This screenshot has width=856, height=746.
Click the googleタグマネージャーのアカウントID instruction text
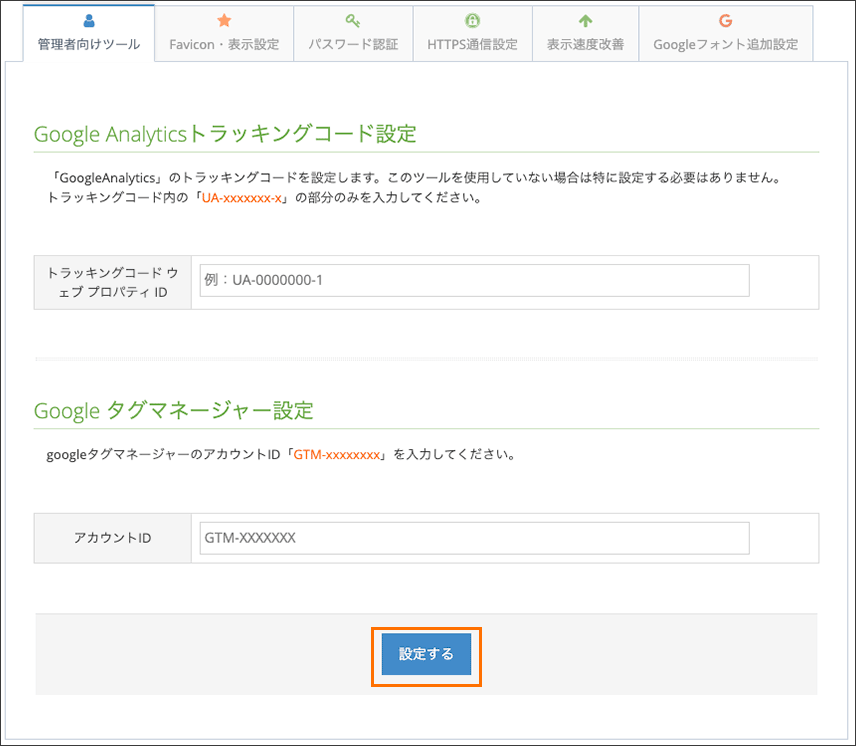point(281,455)
